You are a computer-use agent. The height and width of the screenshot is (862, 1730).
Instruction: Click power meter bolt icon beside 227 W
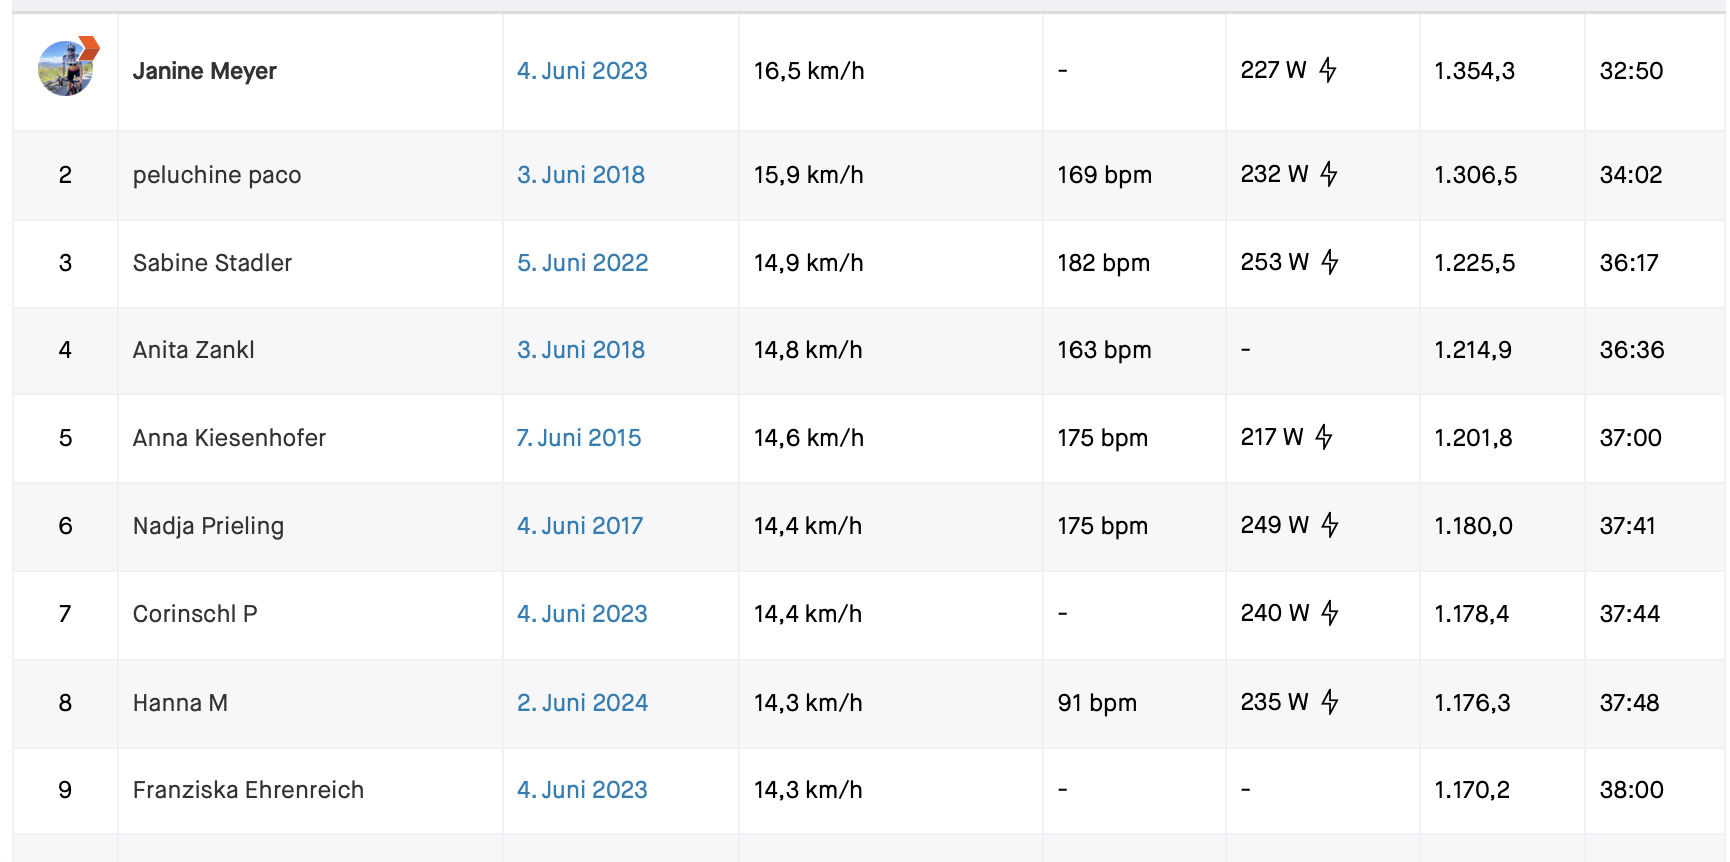(x=1328, y=70)
